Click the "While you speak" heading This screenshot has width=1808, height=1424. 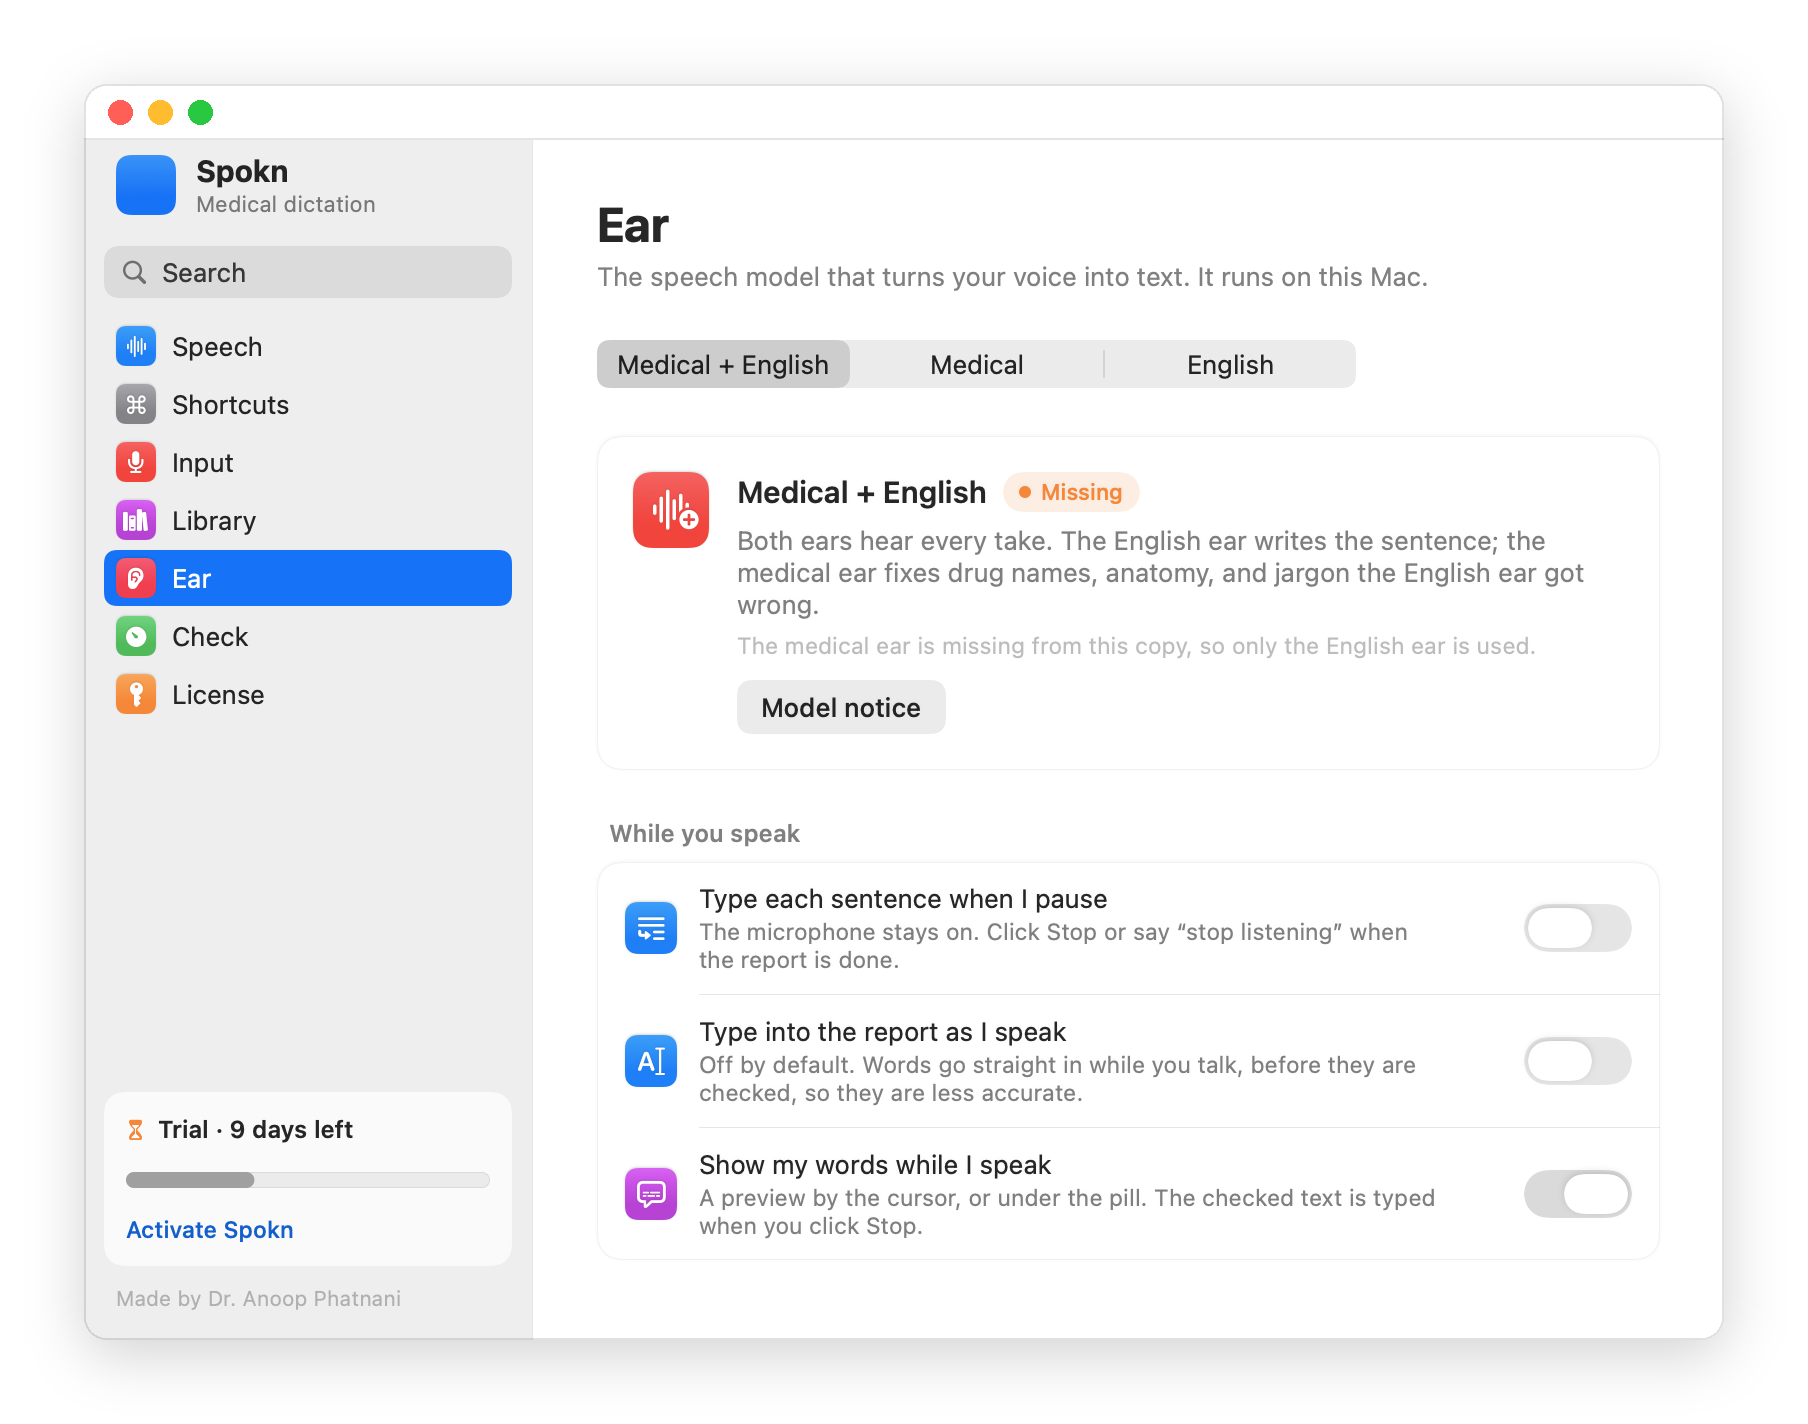705,834
